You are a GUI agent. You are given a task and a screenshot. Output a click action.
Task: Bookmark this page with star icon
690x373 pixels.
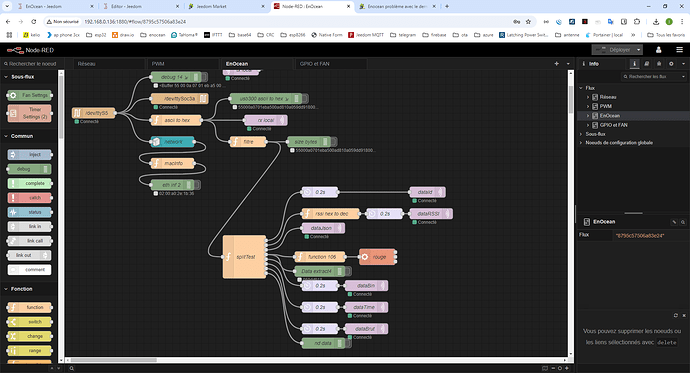coord(529,22)
